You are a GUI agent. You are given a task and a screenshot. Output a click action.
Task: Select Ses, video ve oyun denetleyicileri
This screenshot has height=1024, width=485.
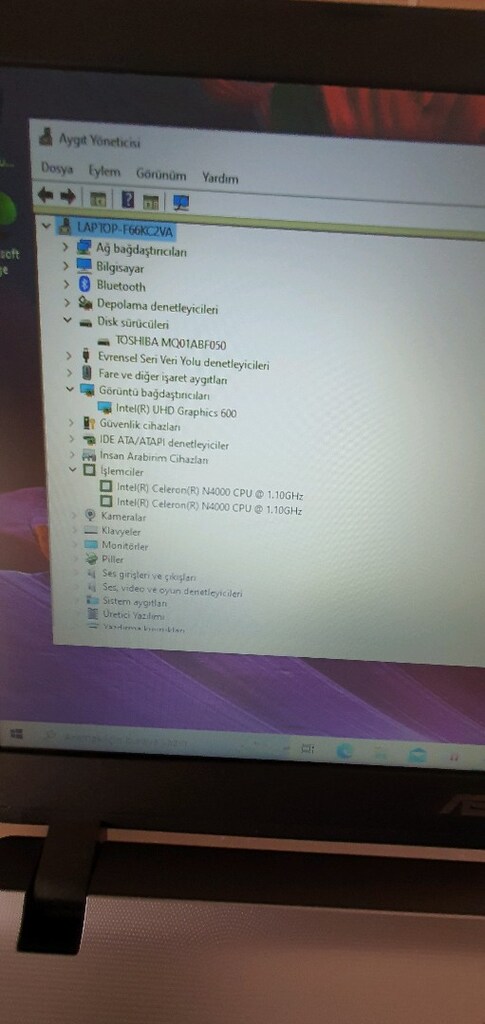click(172, 590)
